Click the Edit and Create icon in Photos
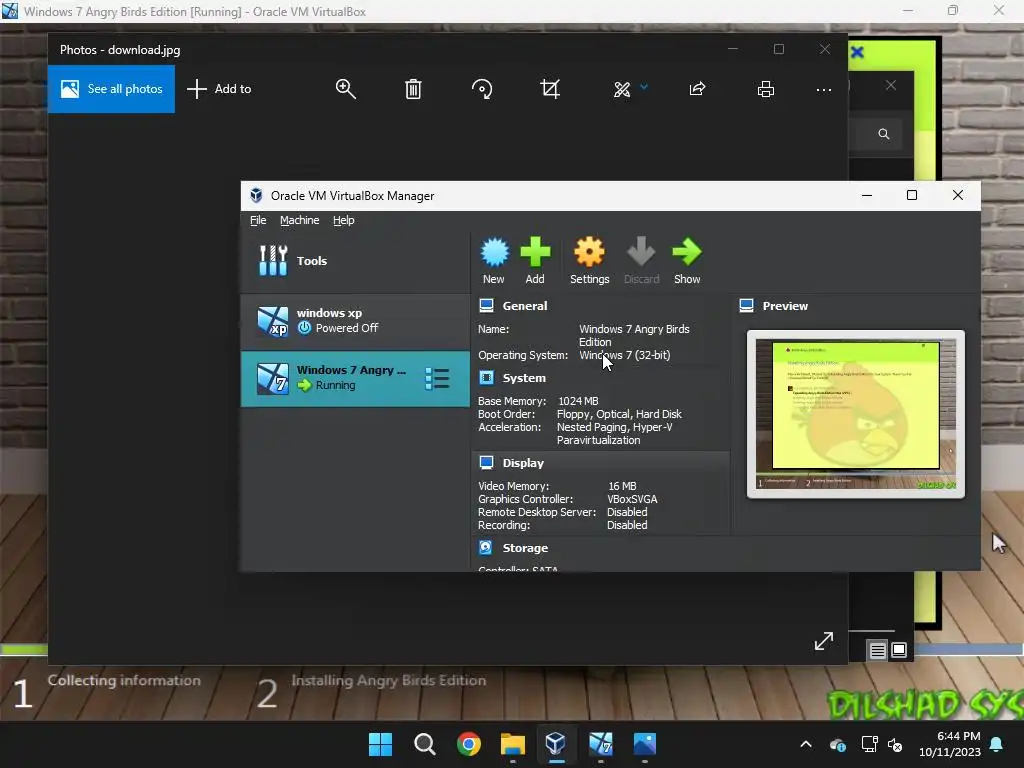 pyautogui.click(x=622, y=89)
